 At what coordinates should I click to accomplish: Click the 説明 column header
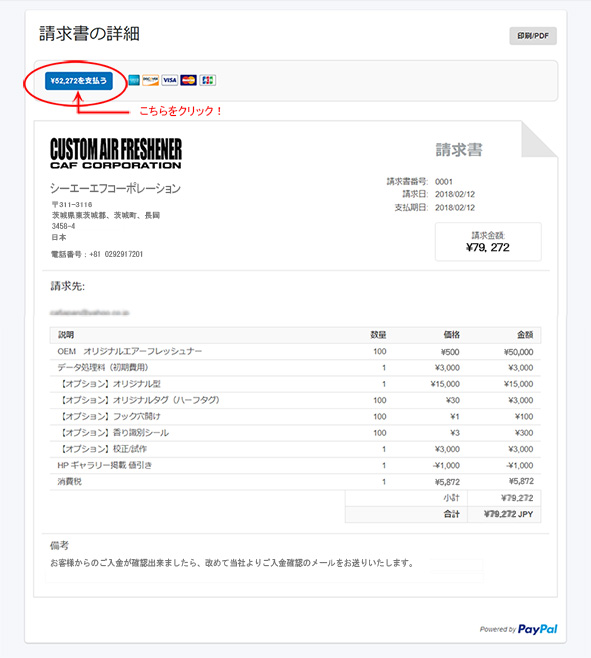coord(66,335)
